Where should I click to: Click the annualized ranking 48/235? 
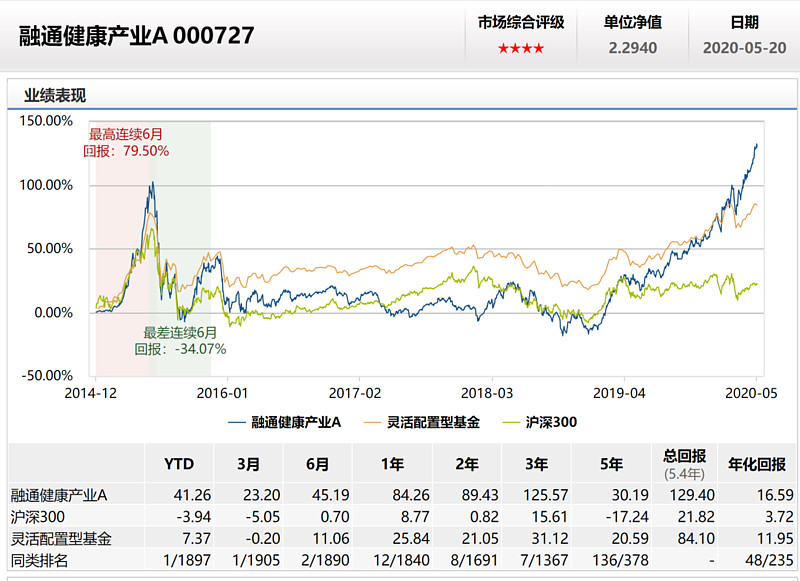click(769, 561)
